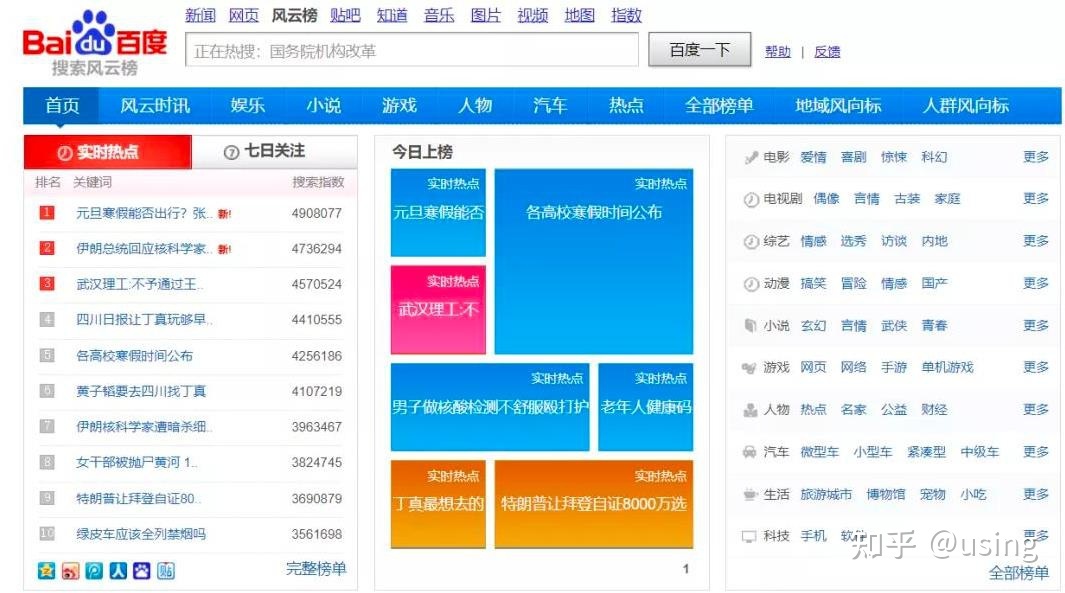Click the 电影 category icon
1065x593 pixels.
tap(751, 158)
